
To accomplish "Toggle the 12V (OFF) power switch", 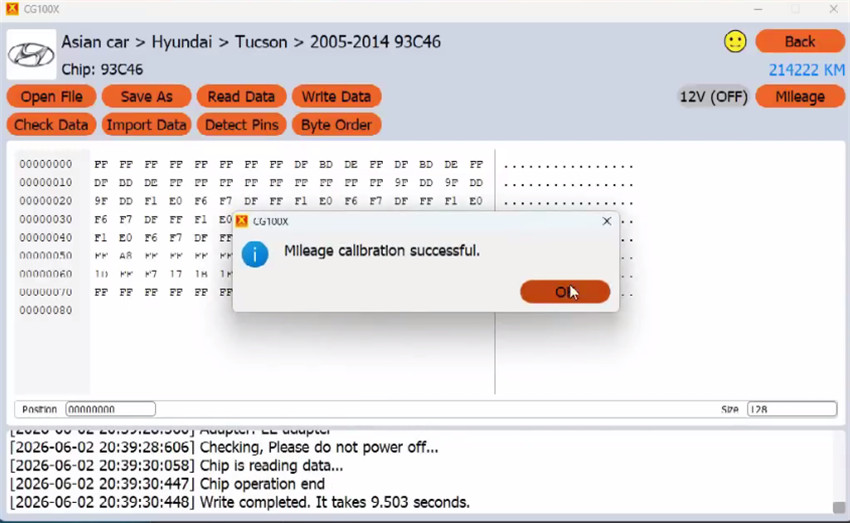I will pos(713,96).
